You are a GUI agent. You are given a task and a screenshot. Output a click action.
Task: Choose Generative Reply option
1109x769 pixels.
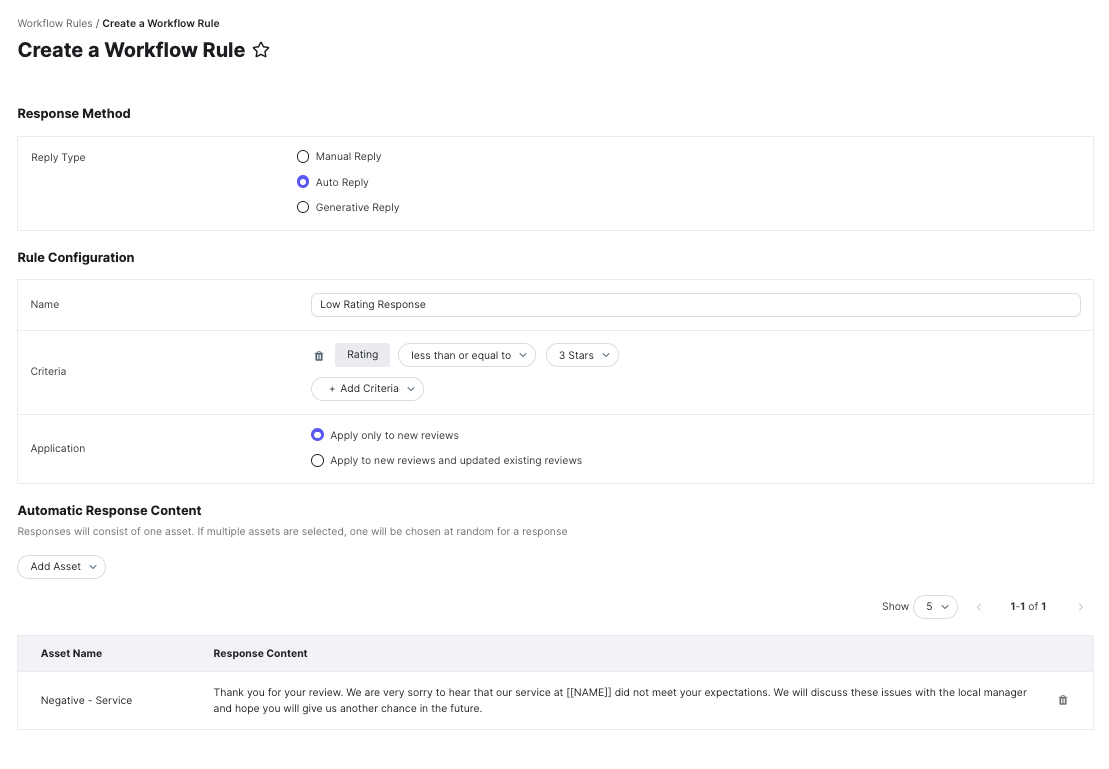pyautogui.click(x=303, y=207)
